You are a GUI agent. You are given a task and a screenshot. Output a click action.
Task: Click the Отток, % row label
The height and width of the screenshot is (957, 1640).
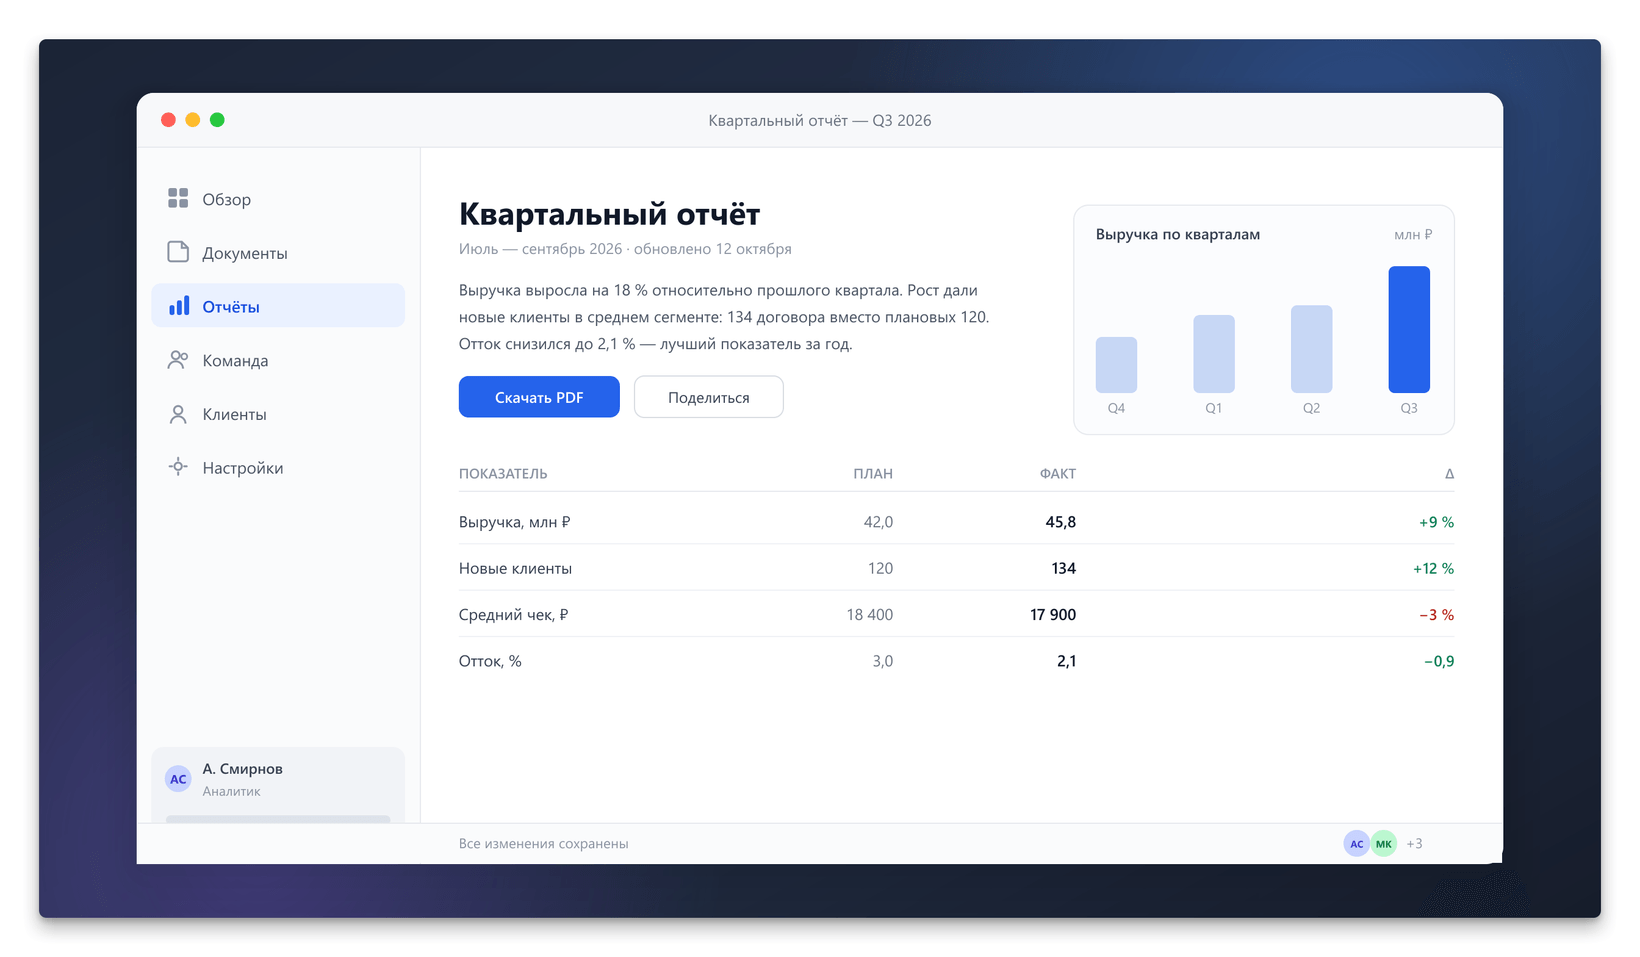pos(490,661)
